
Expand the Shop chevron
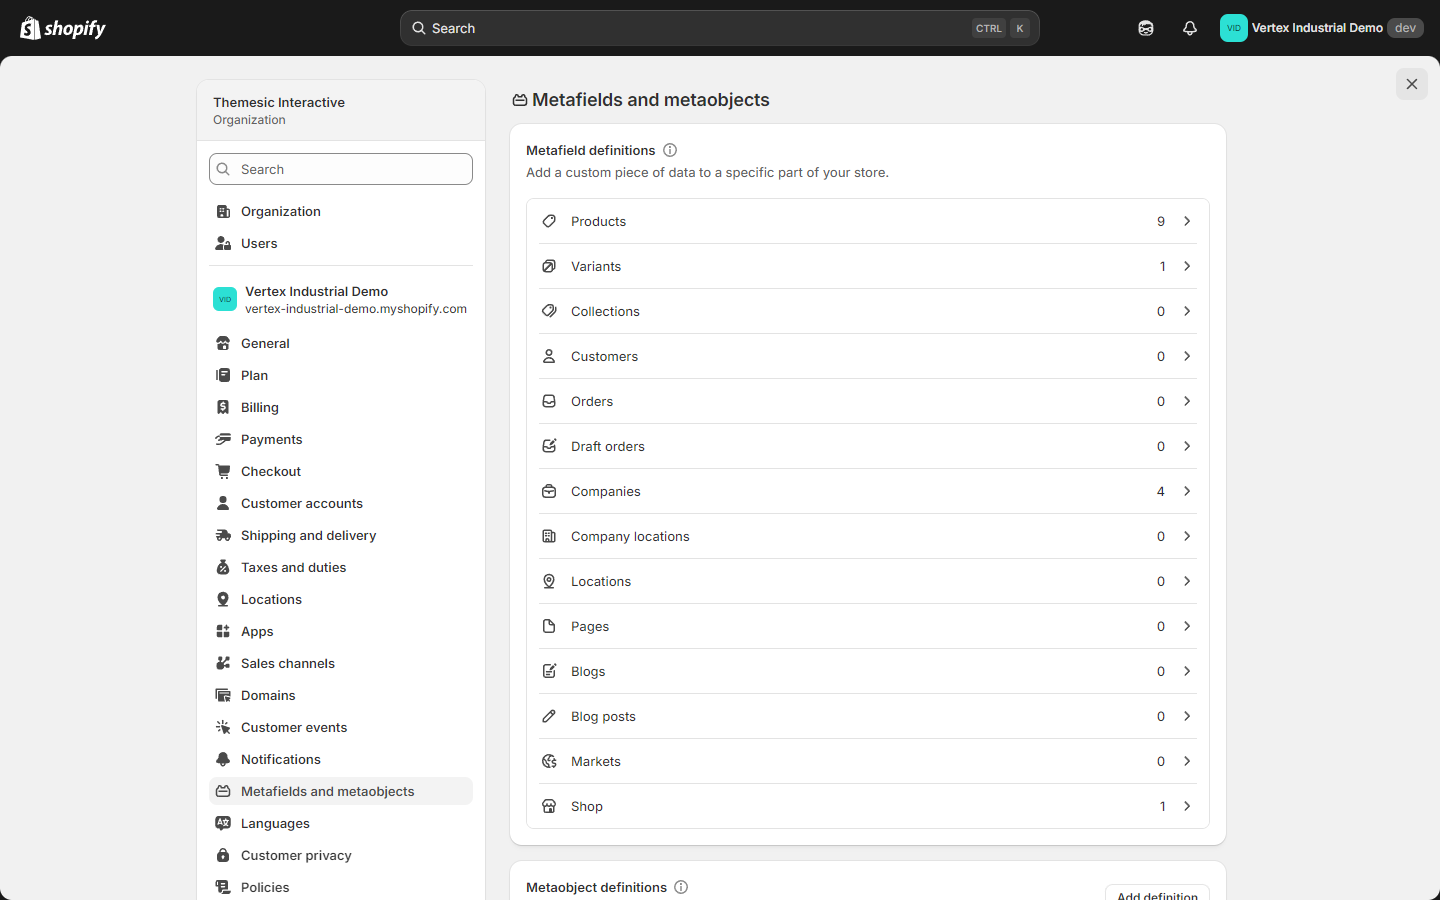[x=1187, y=806]
